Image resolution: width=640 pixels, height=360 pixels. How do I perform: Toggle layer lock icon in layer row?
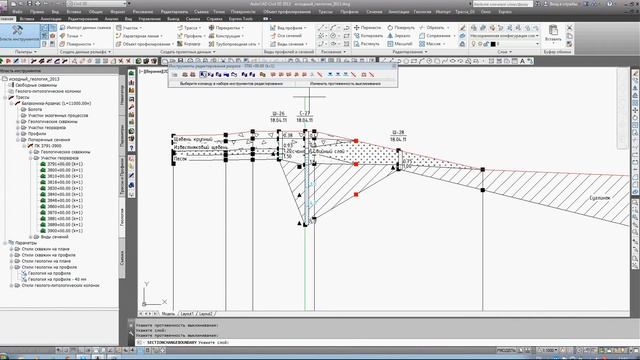(x=486, y=44)
